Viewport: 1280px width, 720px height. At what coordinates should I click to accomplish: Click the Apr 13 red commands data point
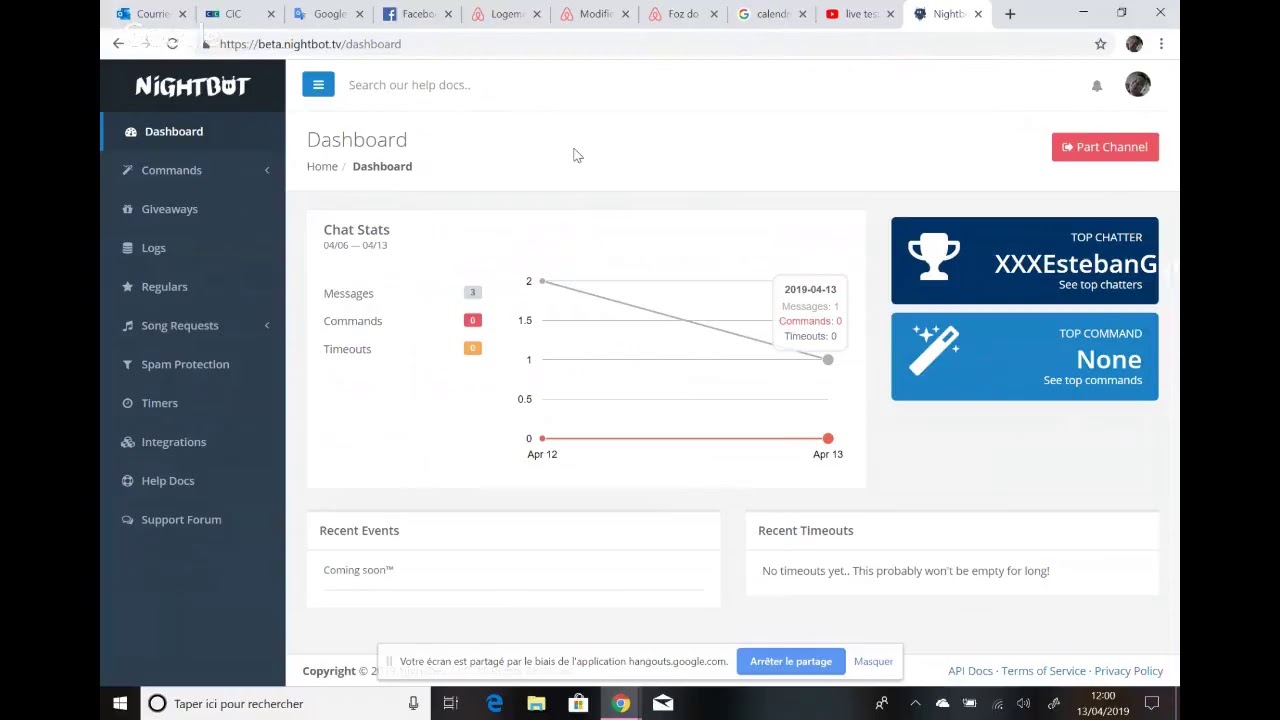point(828,439)
